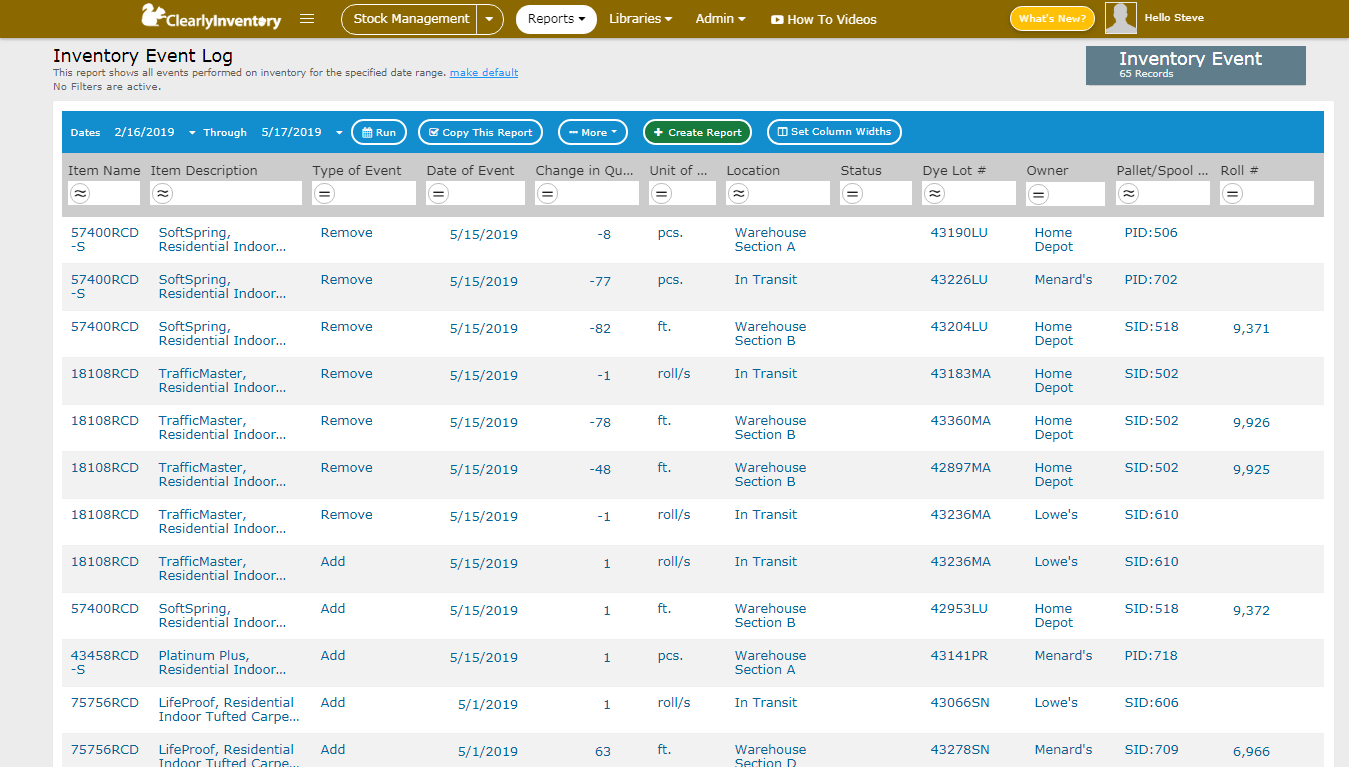
Task: Open the Reports menu
Action: click(556, 19)
